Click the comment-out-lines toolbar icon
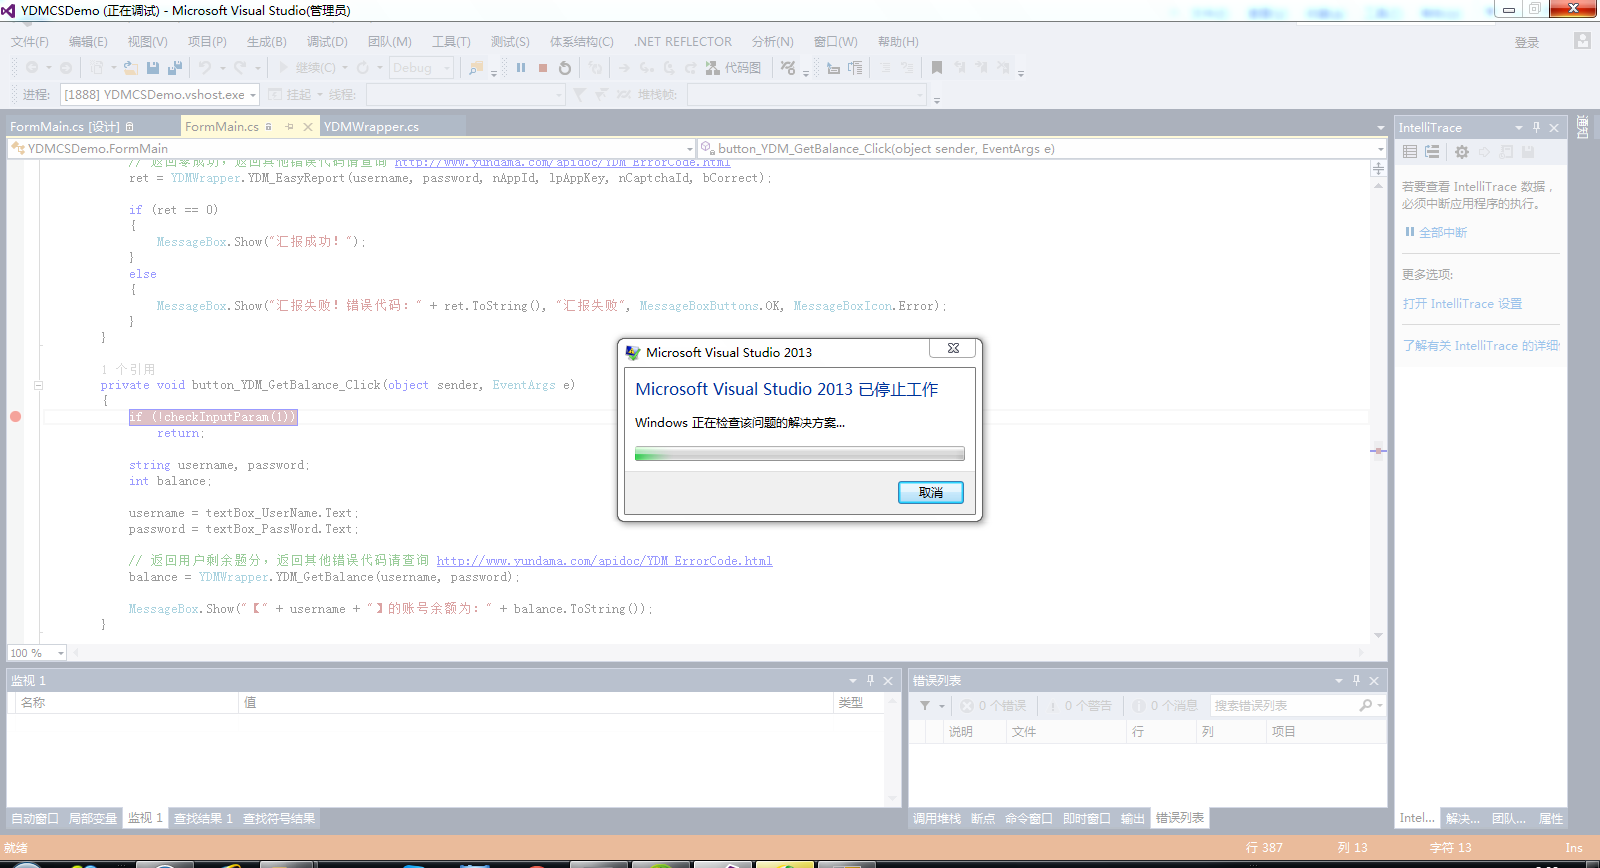The width and height of the screenshot is (1600, 868). click(x=885, y=68)
